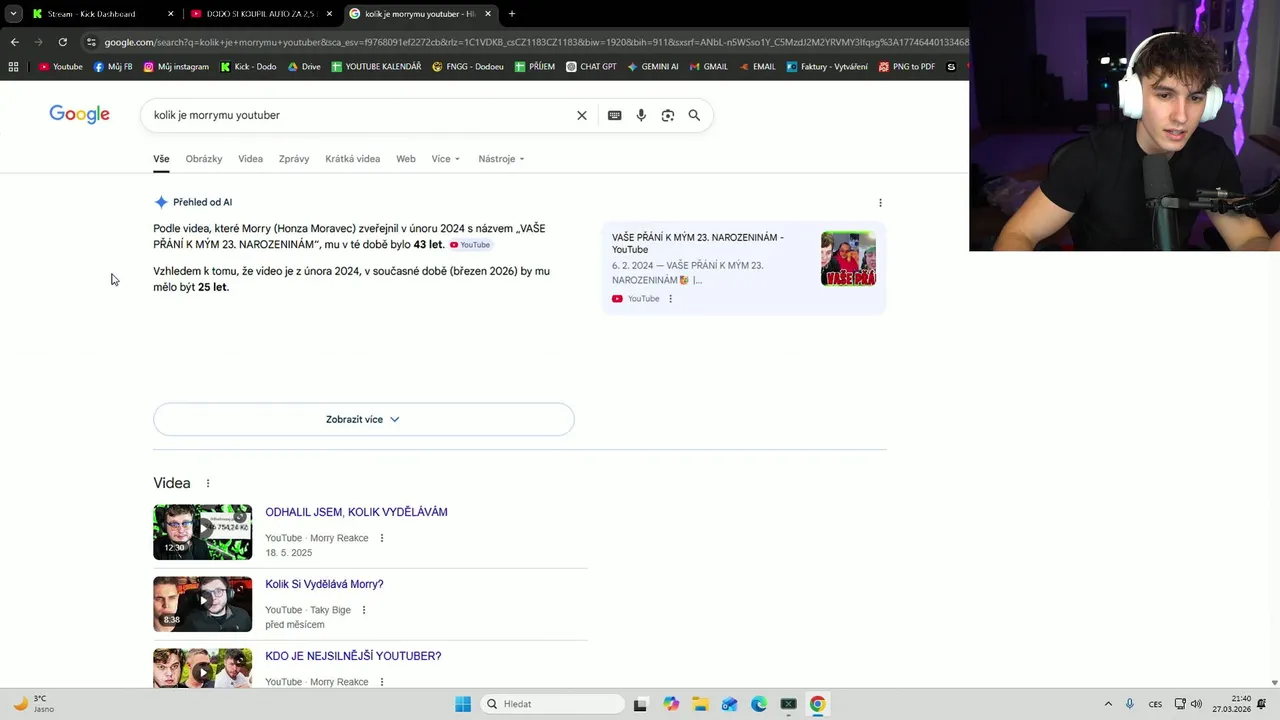Clear the search query with the X icon
1280x720 pixels.
coord(582,115)
